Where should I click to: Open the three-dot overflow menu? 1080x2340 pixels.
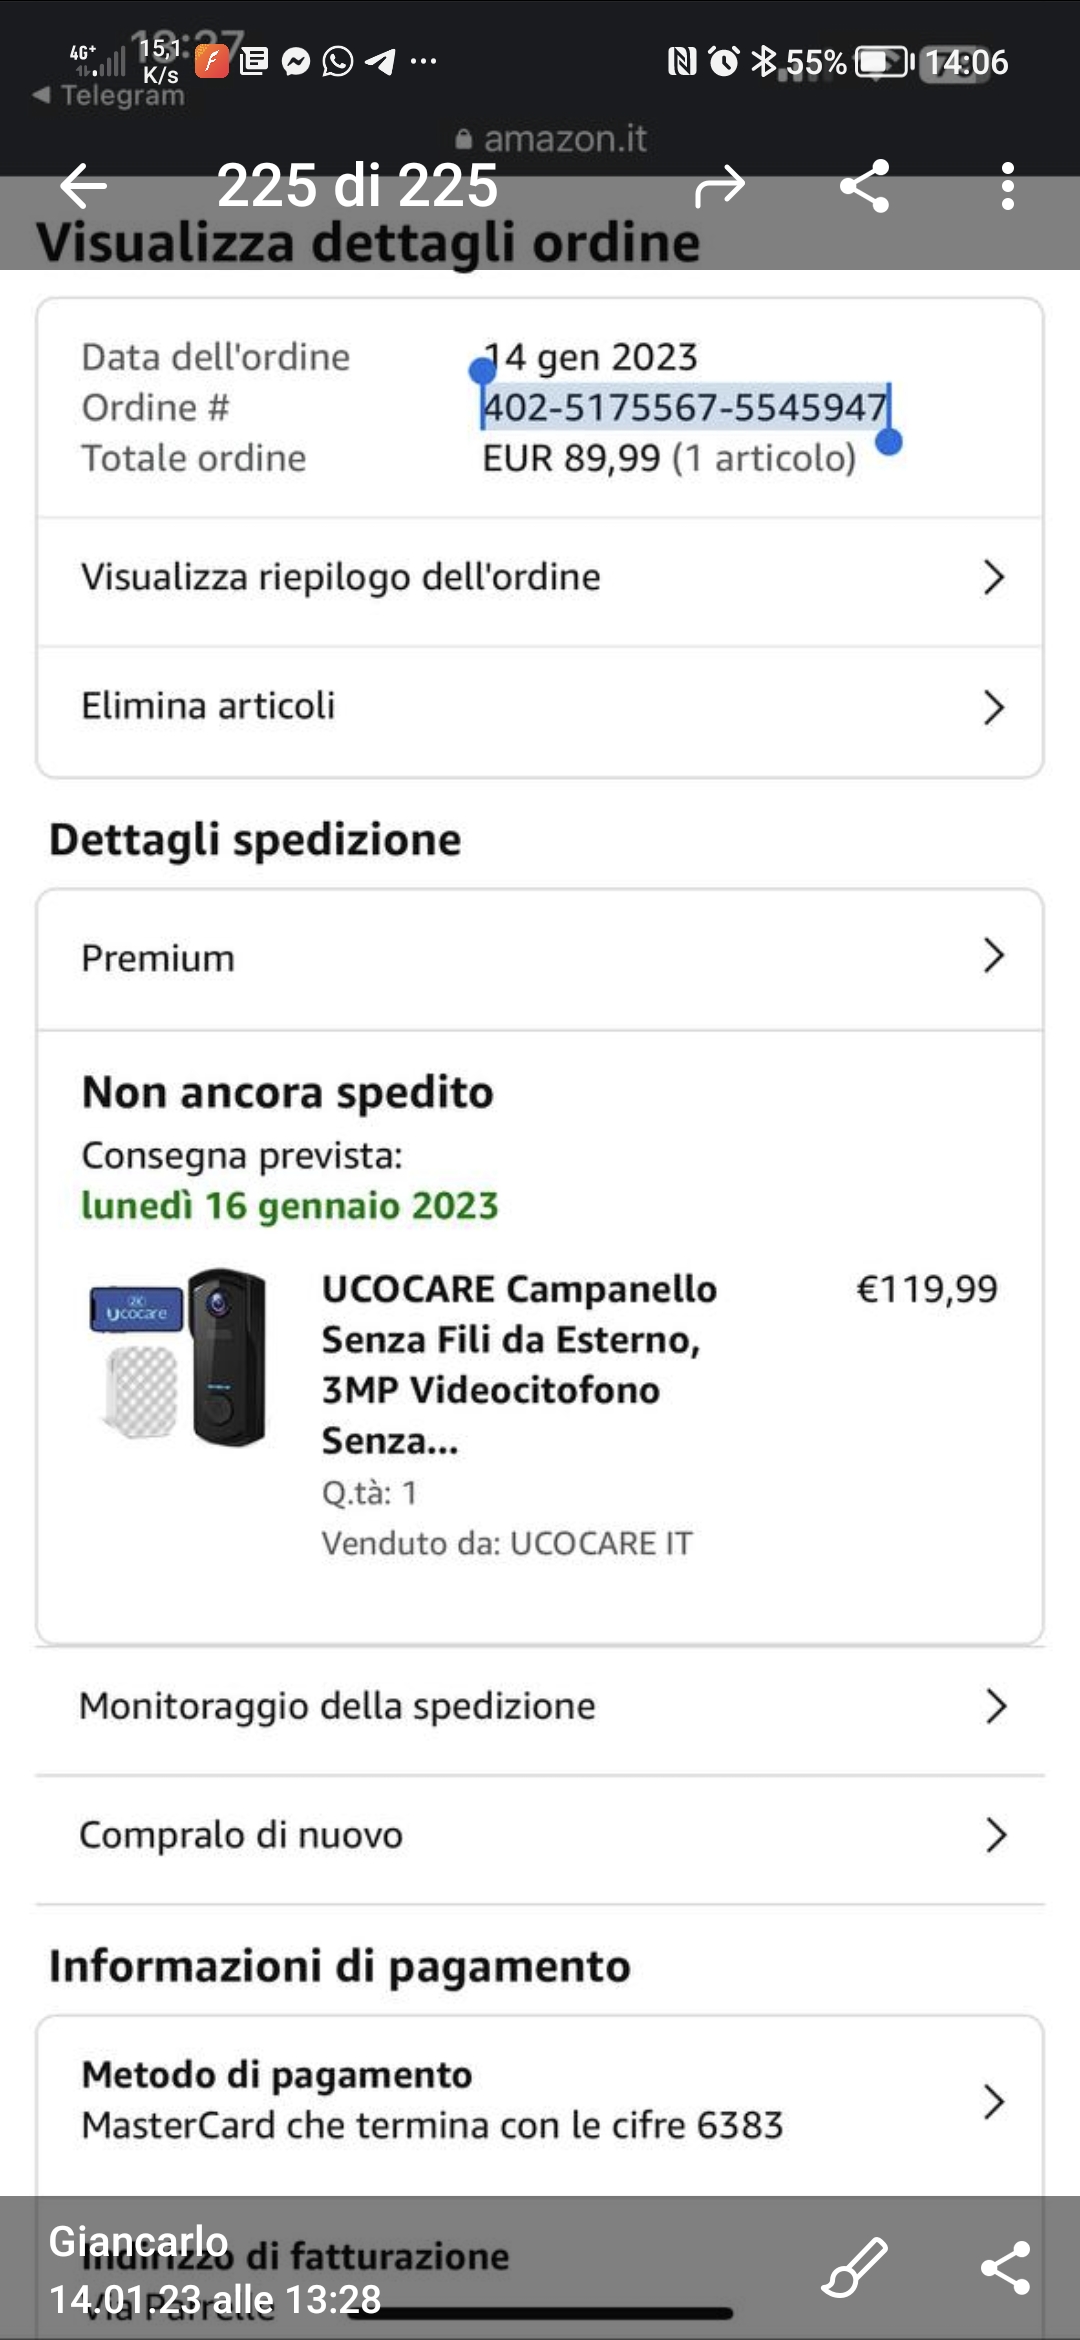point(1007,185)
